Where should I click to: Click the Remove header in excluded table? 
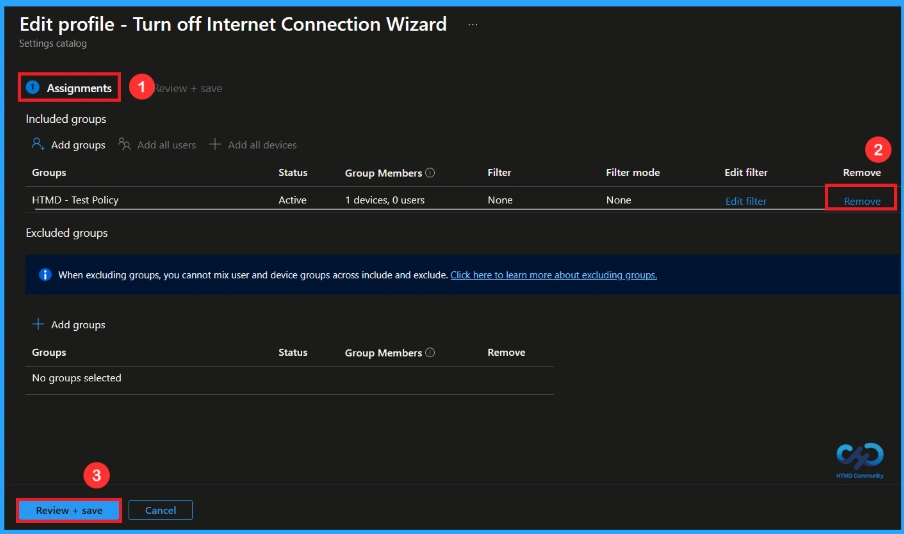[506, 352]
